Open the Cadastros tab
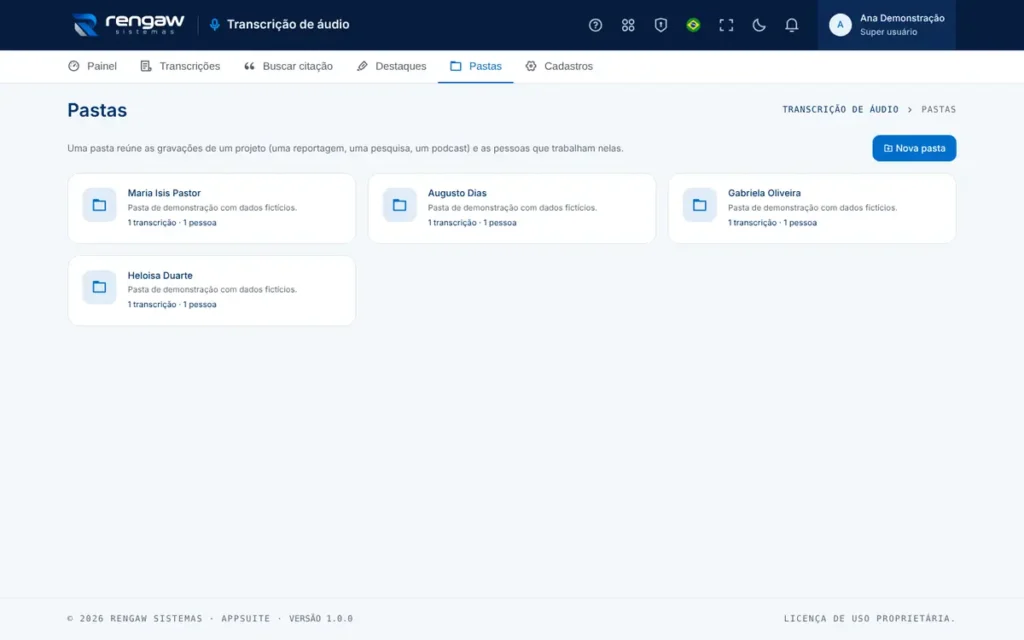The image size is (1024, 640). click(x=559, y=66)
